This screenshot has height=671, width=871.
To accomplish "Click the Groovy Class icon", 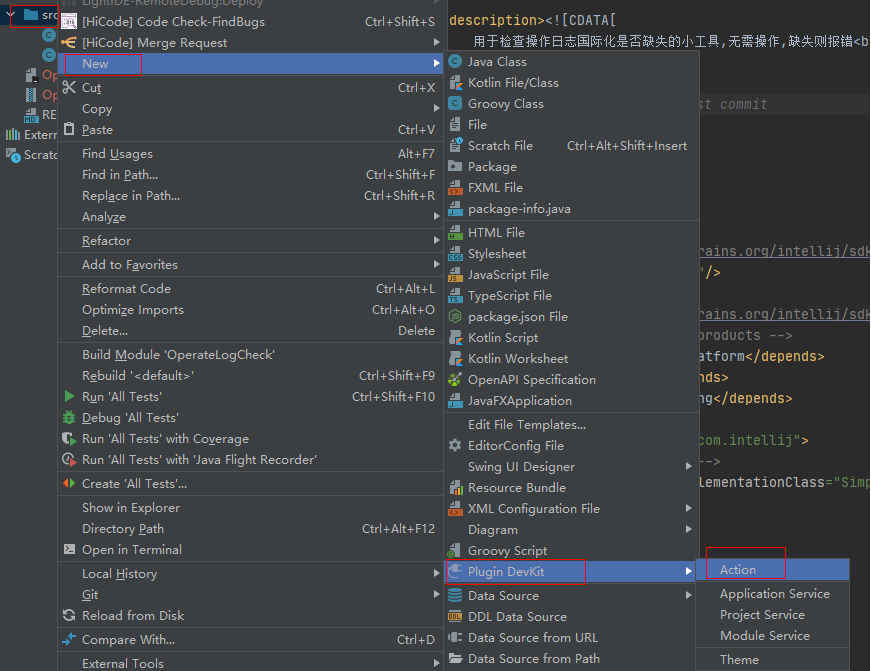I will pyautogui.click(x=455, y=104).
